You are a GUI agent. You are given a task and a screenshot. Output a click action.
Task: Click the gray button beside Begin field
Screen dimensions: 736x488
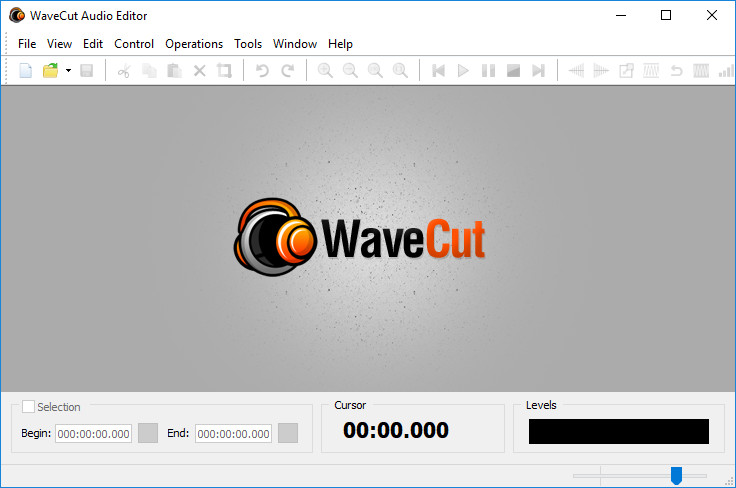coord(148,433)
